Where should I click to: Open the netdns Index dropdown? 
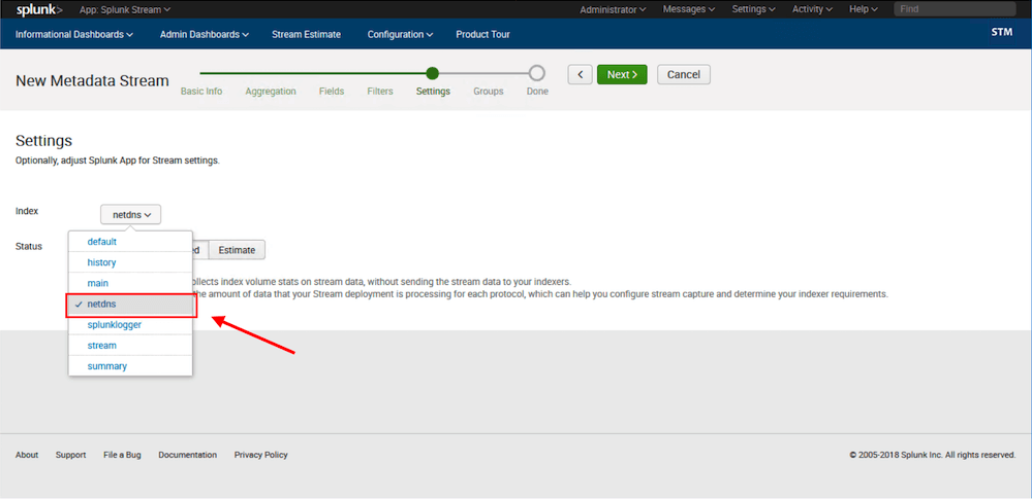pos(131,215)
